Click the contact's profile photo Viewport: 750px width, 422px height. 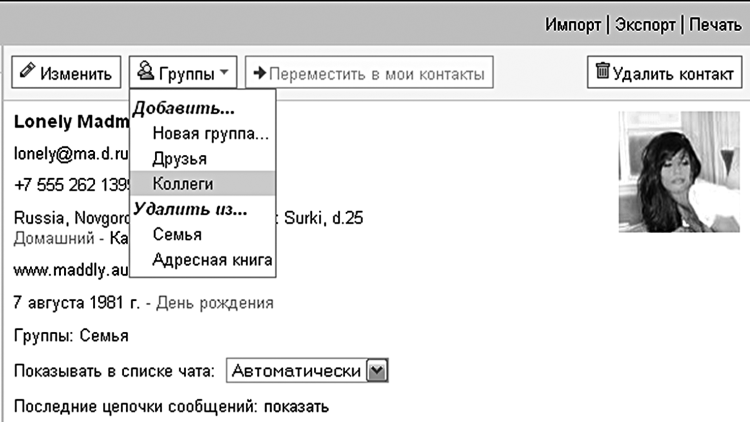[677, 172]
